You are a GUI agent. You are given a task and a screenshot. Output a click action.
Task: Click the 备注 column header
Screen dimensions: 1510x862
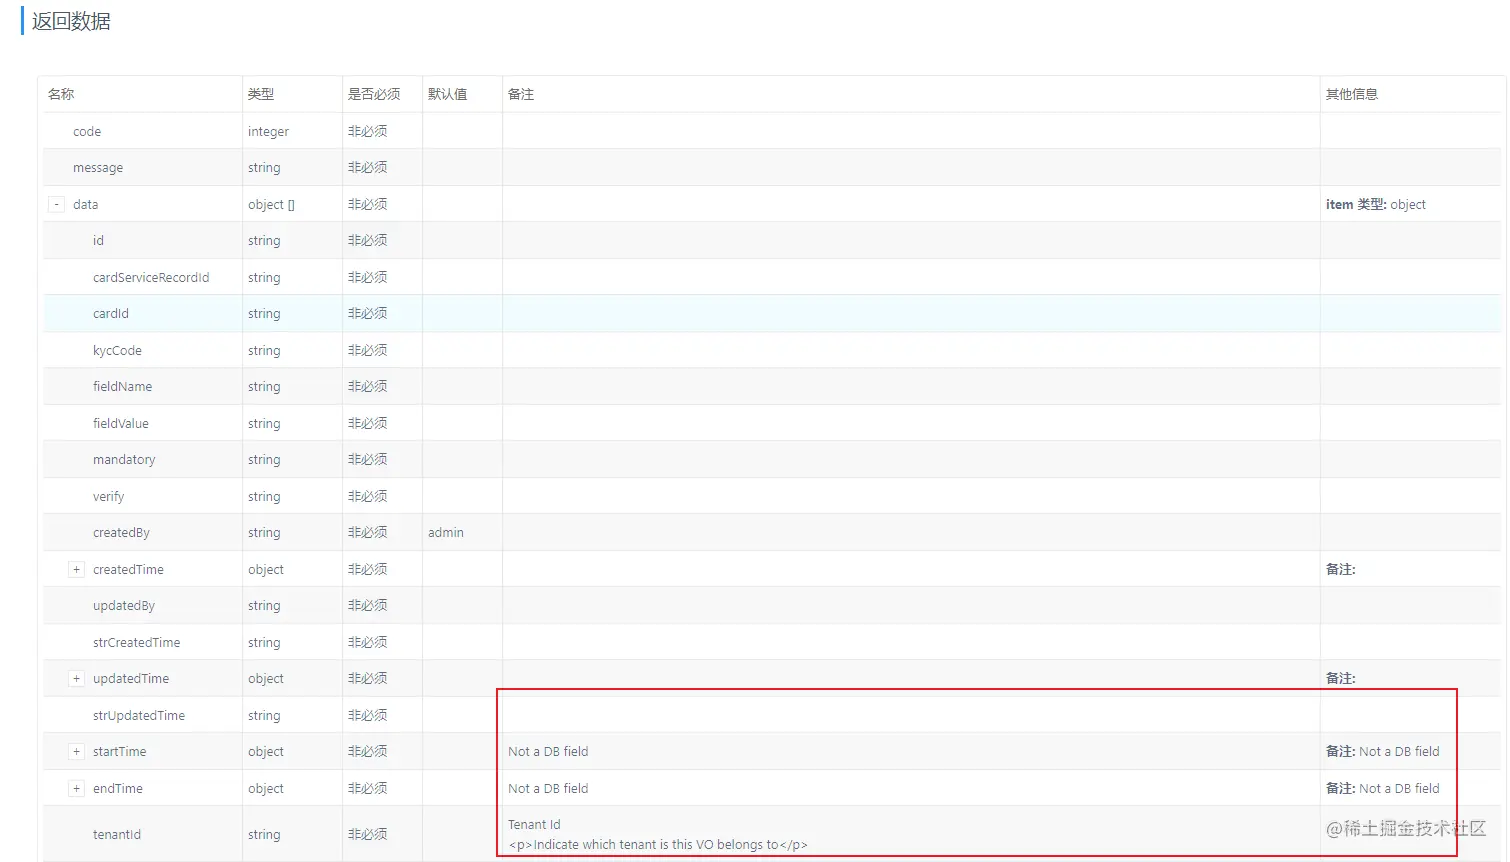coord(521,94)
